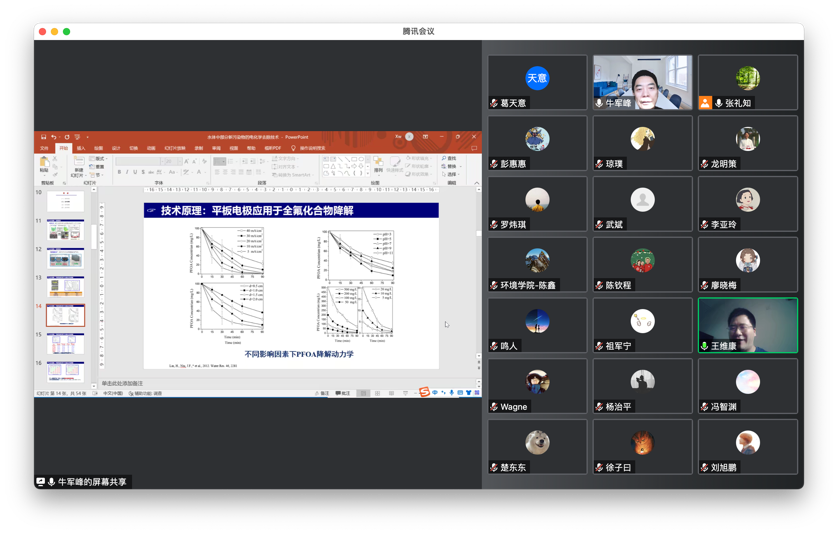Screen dimensions: 838x534
Task: Toggle Bold formatting in font group
Action: (119, 172)
